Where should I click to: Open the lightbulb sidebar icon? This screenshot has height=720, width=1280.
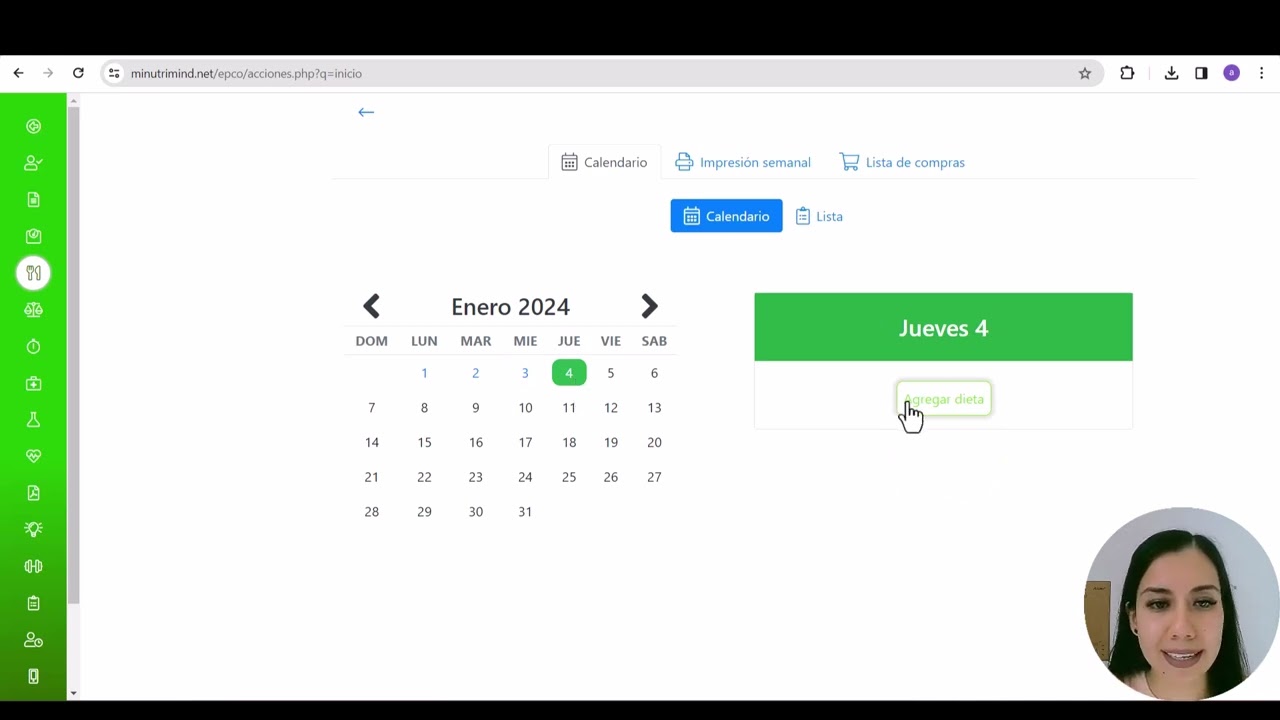(x=33, y=529)
